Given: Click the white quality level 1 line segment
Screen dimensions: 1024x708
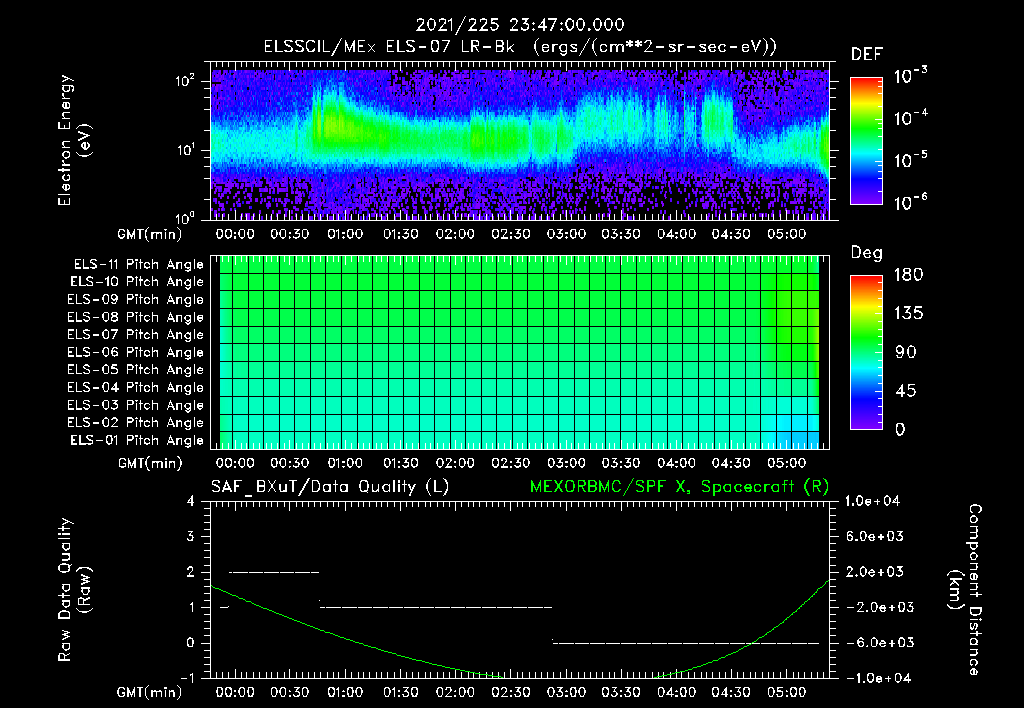Looking at the screenshot, I should (436, 607).
